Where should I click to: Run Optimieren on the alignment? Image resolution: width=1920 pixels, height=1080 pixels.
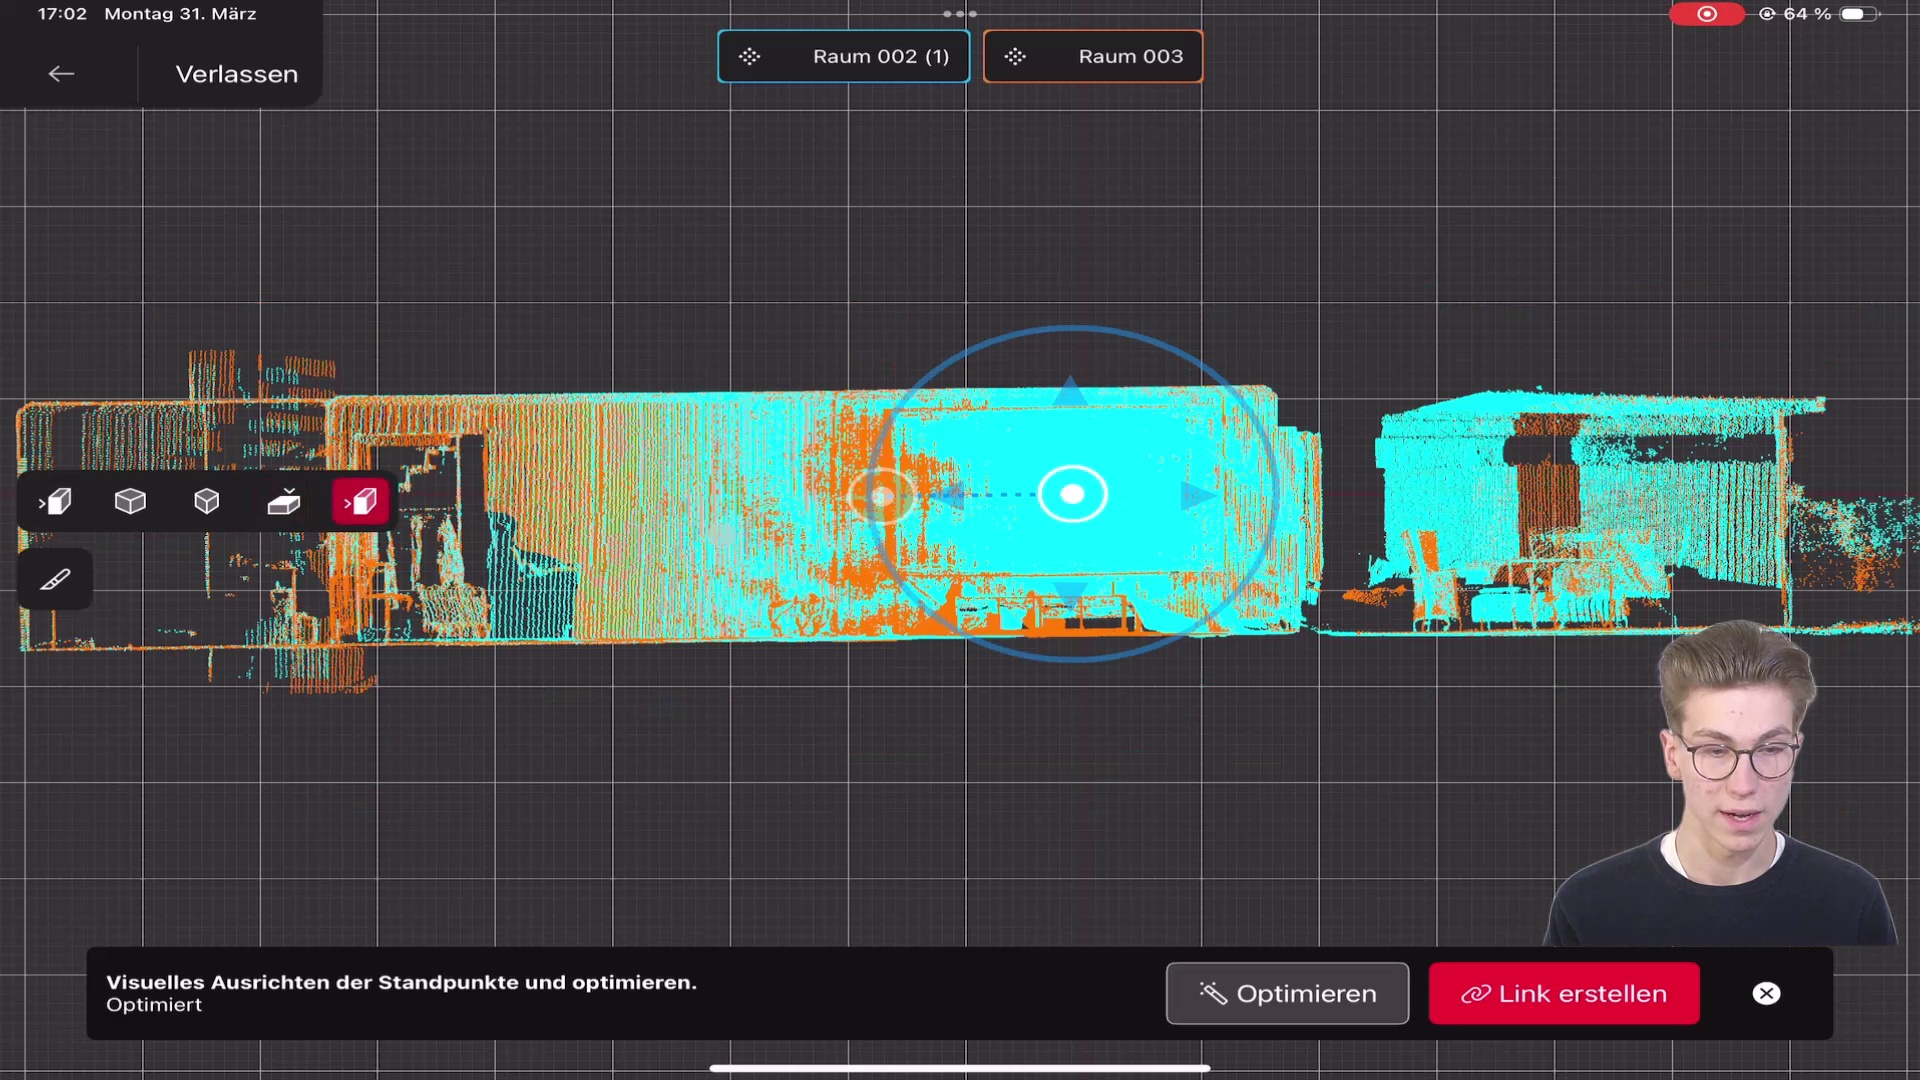tap(1287, 993)
